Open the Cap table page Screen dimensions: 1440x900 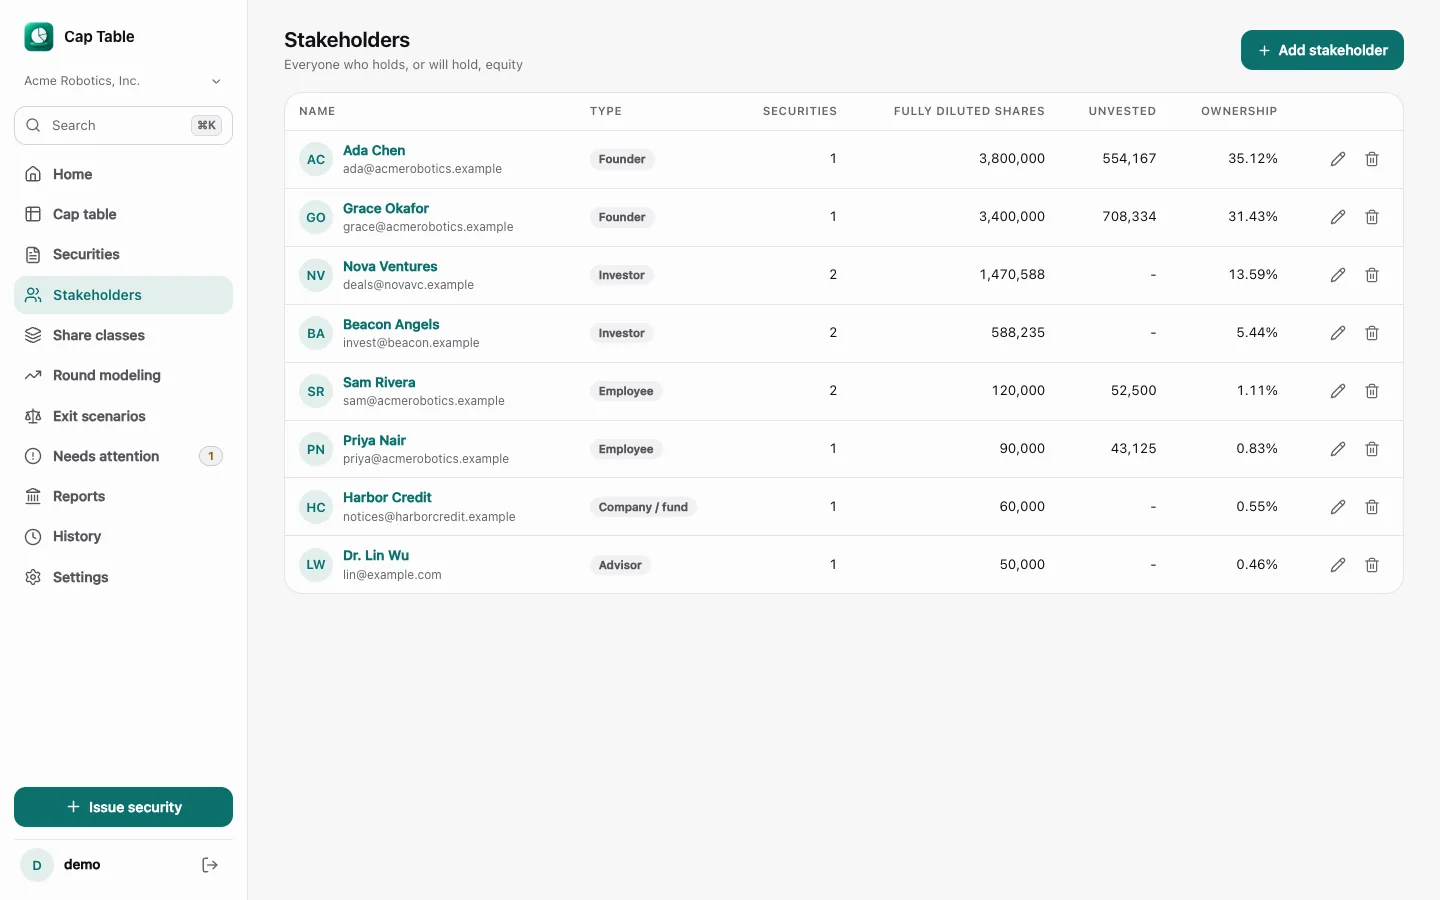123,214
